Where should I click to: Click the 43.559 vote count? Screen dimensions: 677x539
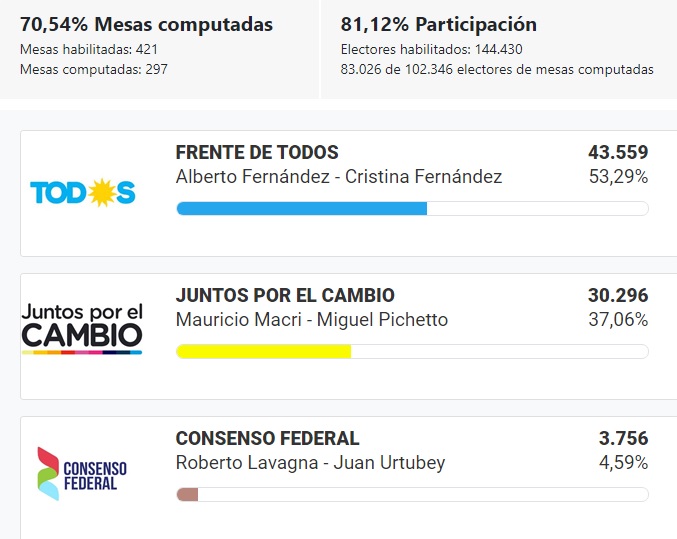(x=618, y=153)
